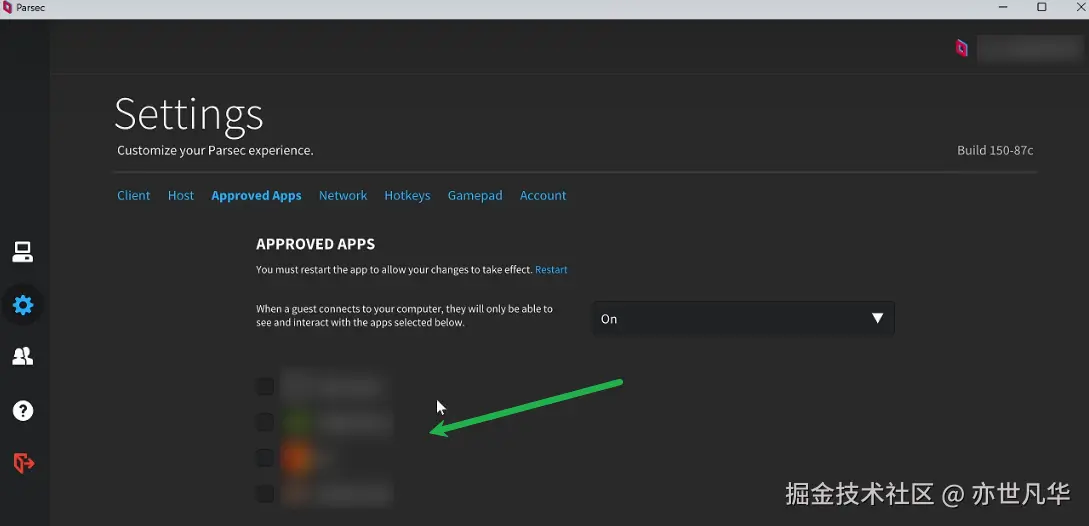Open the Gamepad tab

click(x=475, y=195)
